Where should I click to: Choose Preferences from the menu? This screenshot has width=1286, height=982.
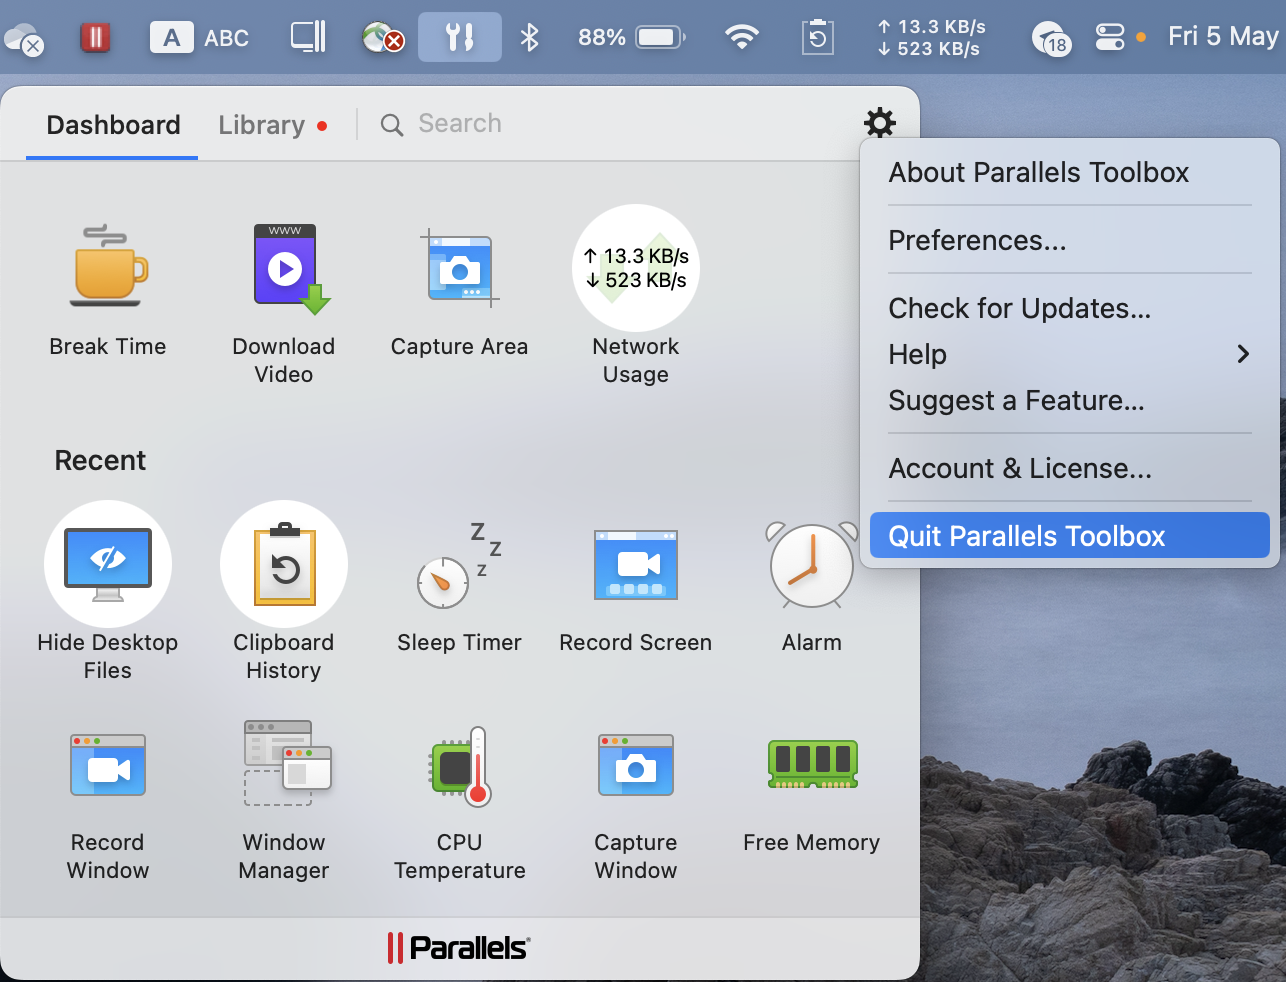pyautogui.click(x=977, y=240)
